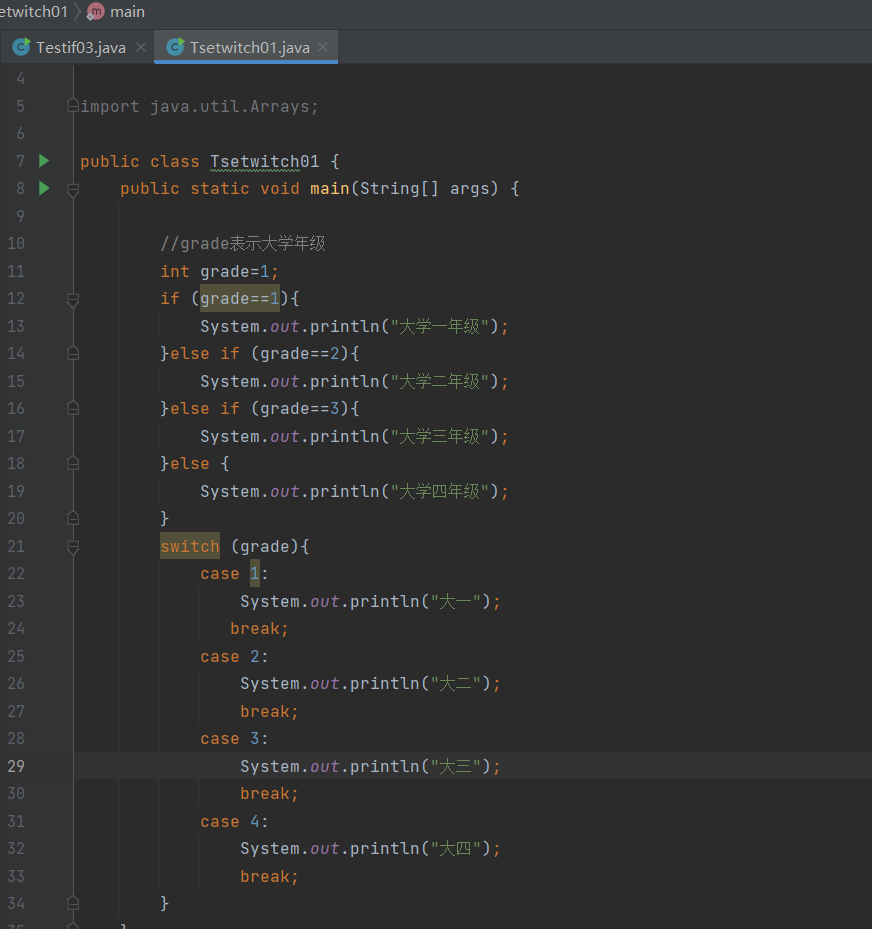Click fold end marker on line 20
This screenshot has width=872, height=929.
coord(73,518)
